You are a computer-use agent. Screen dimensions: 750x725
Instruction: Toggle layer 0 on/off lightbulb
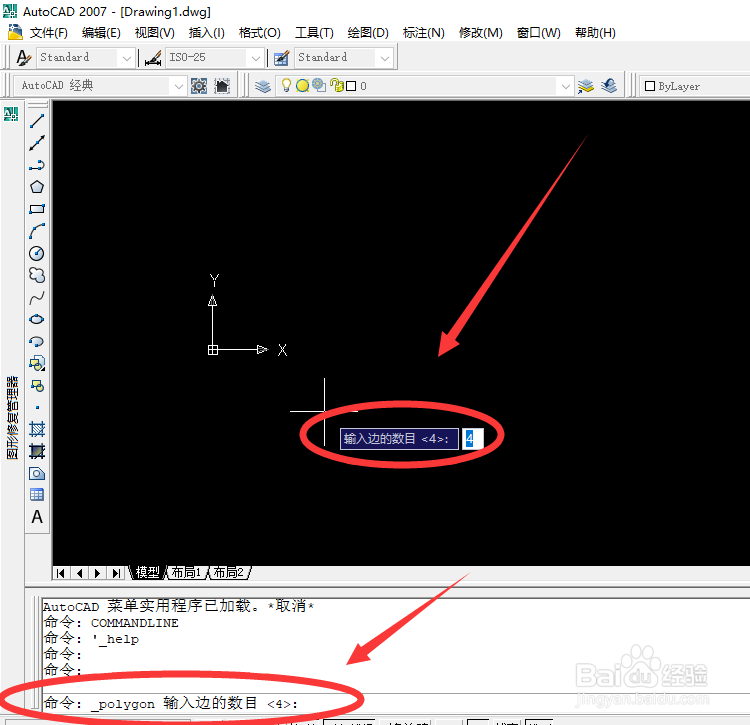[x=286, y=86]
